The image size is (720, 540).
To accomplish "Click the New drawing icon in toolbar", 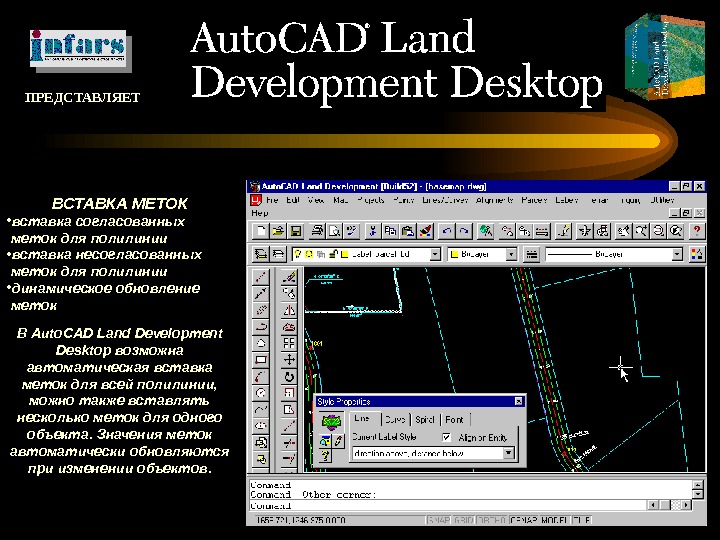I will [261, 231].
